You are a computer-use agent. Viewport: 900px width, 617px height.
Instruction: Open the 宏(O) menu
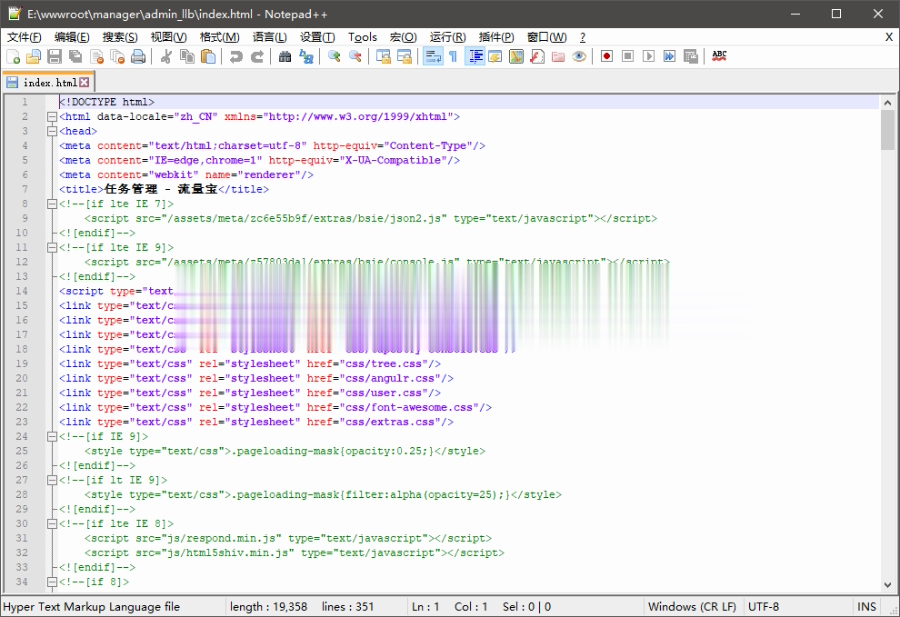(403, 37)
